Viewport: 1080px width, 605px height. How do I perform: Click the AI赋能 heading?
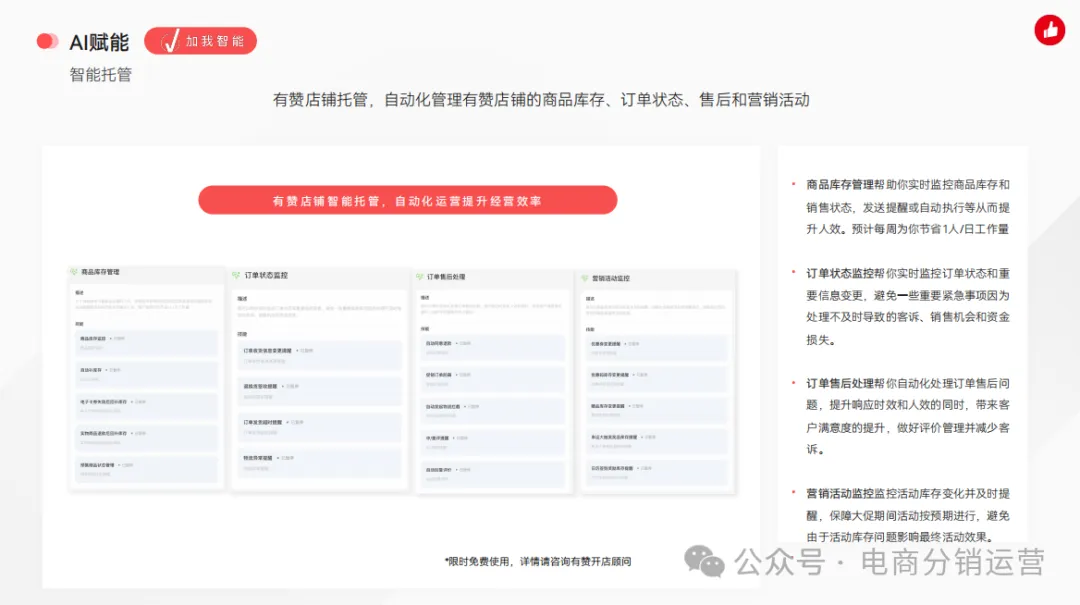click(x=99, y=43)
